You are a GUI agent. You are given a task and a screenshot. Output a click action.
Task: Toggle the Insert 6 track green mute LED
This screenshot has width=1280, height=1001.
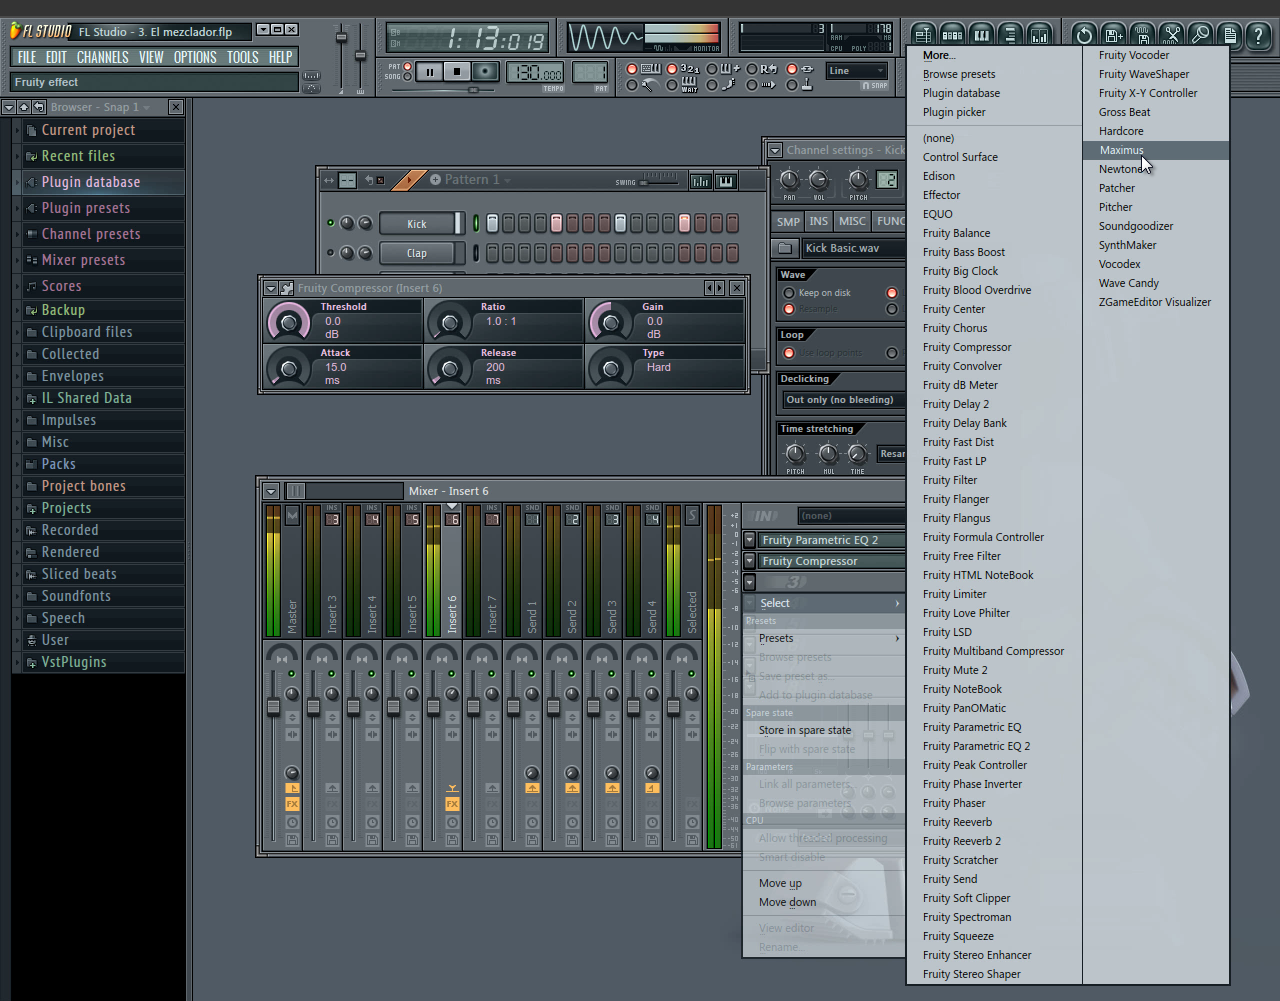(x=452, y=674)
